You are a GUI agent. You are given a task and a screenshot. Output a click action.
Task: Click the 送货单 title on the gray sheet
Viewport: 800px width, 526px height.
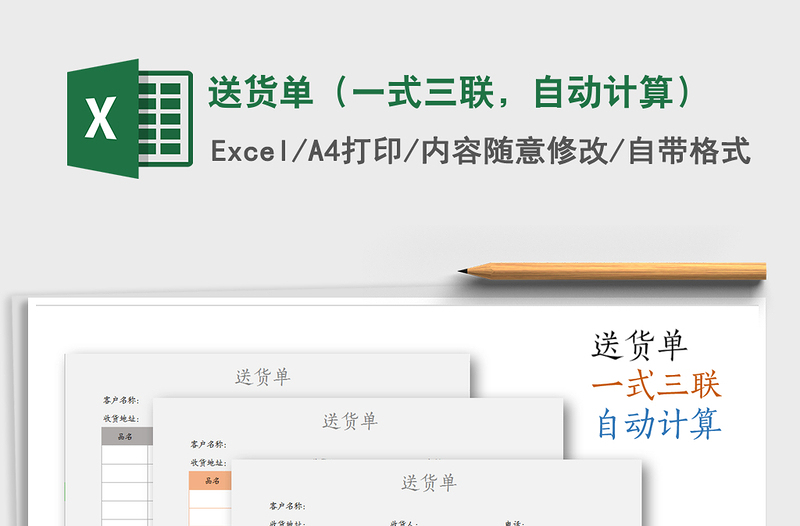coord(263,377)
